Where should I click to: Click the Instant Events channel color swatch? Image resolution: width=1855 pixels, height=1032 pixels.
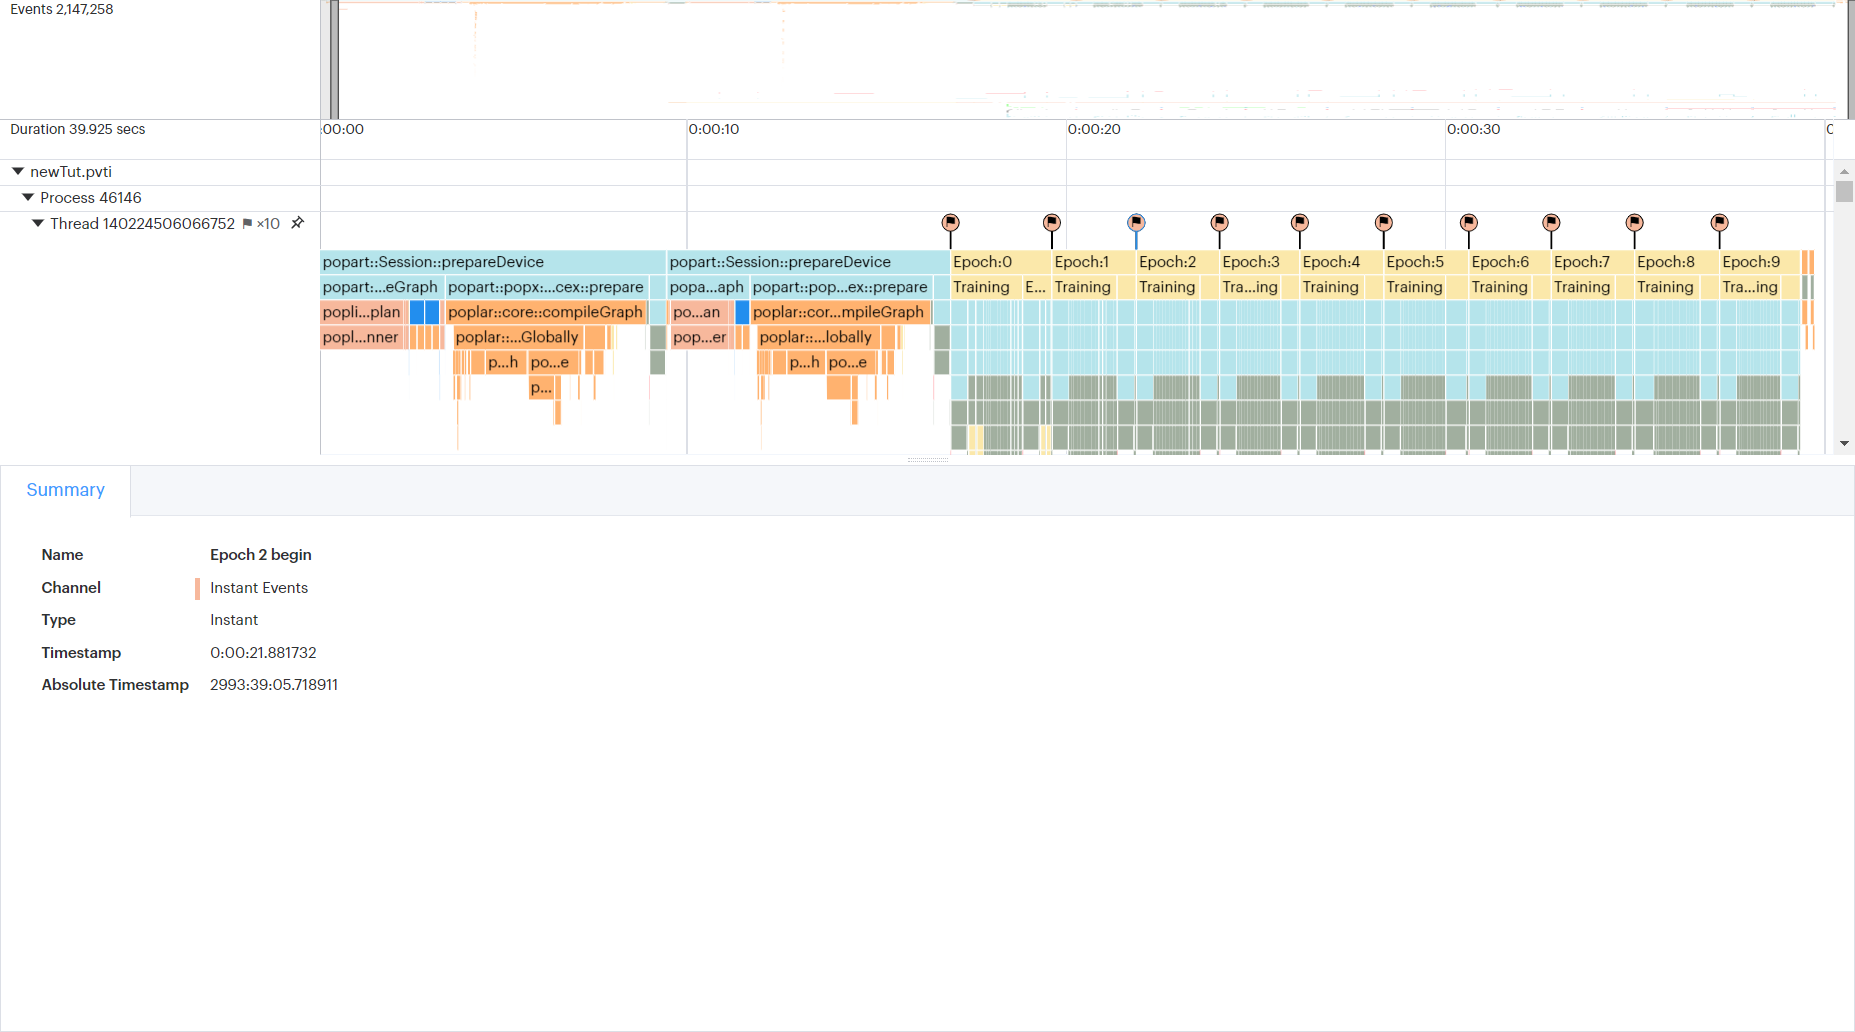(x=197, y=588)
